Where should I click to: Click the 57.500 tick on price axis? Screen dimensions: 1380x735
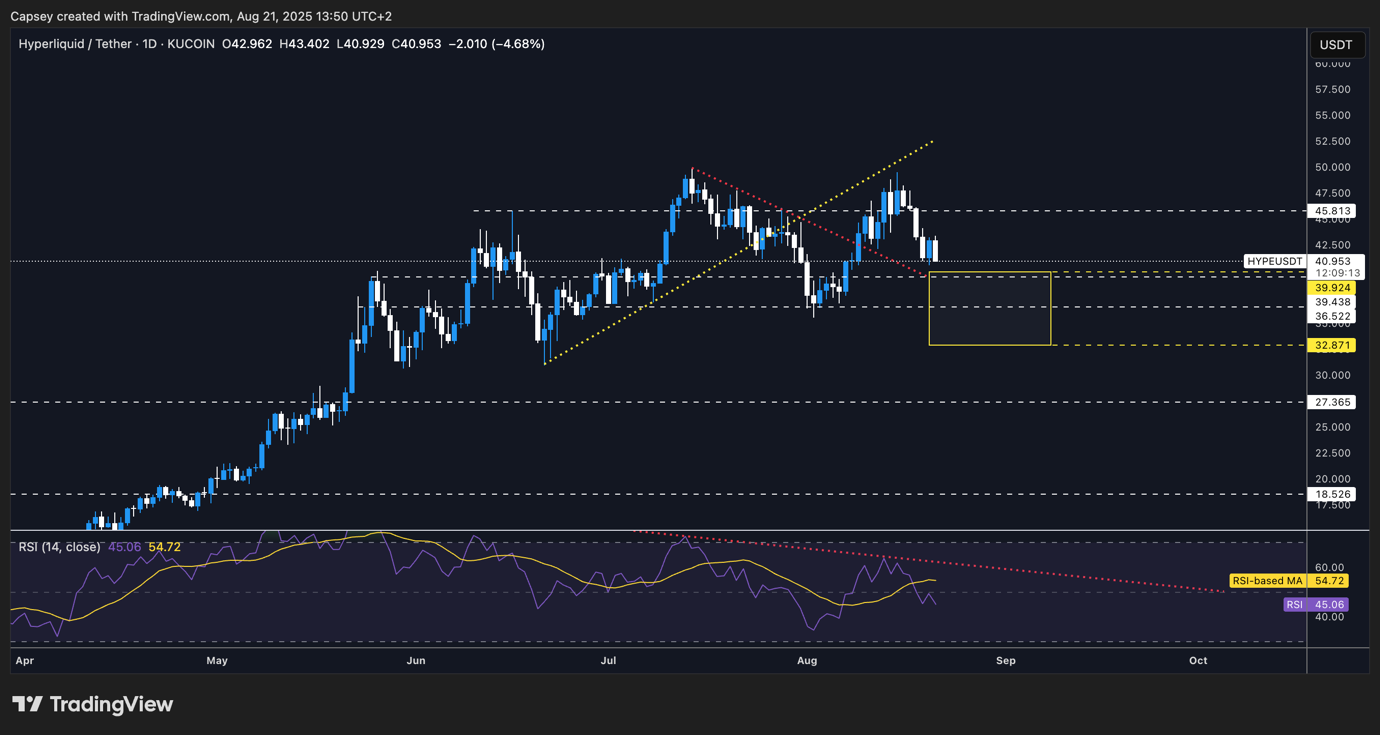(1333, 90)
